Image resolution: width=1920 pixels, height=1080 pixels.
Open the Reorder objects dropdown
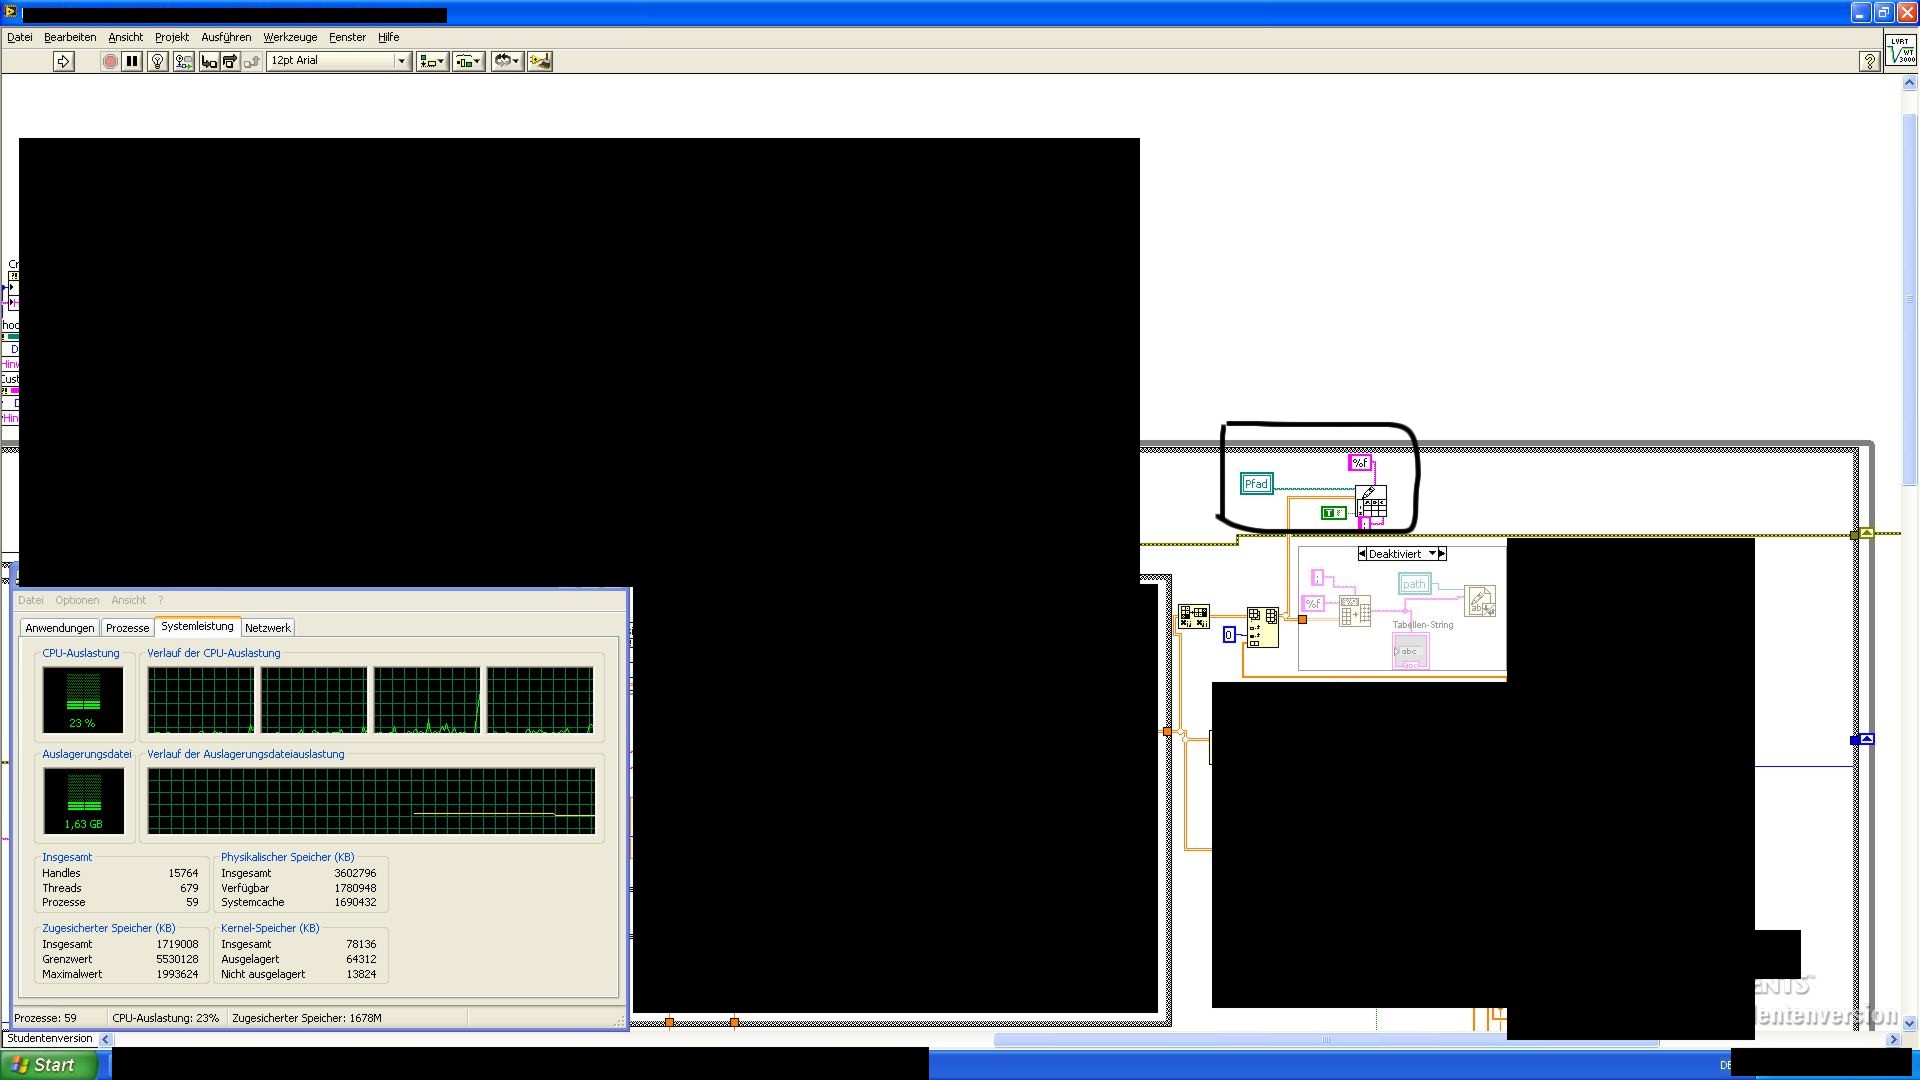(507, 61)
